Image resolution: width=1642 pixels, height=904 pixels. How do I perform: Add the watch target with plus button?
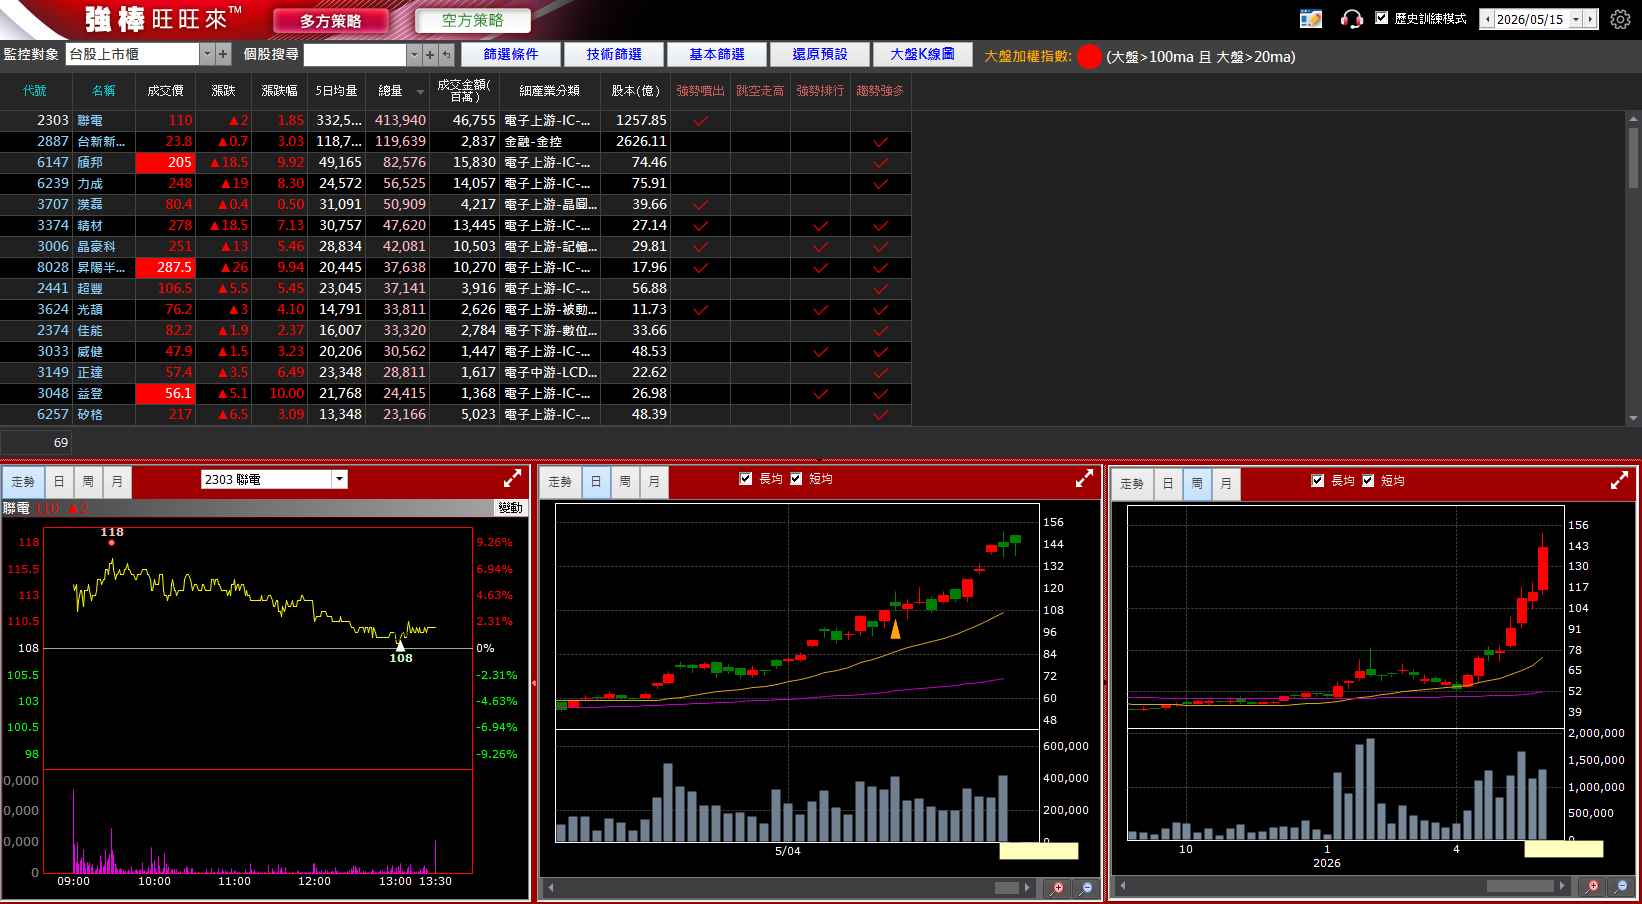(x=223, y=54)
